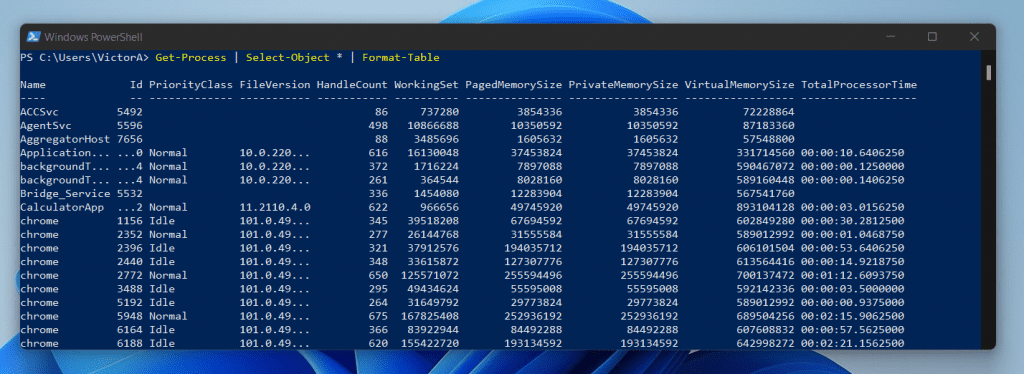Click the AggregatorHost process name
Image resolution: width=1024 pixels, height=374 pixels.
tap(65, 139)
